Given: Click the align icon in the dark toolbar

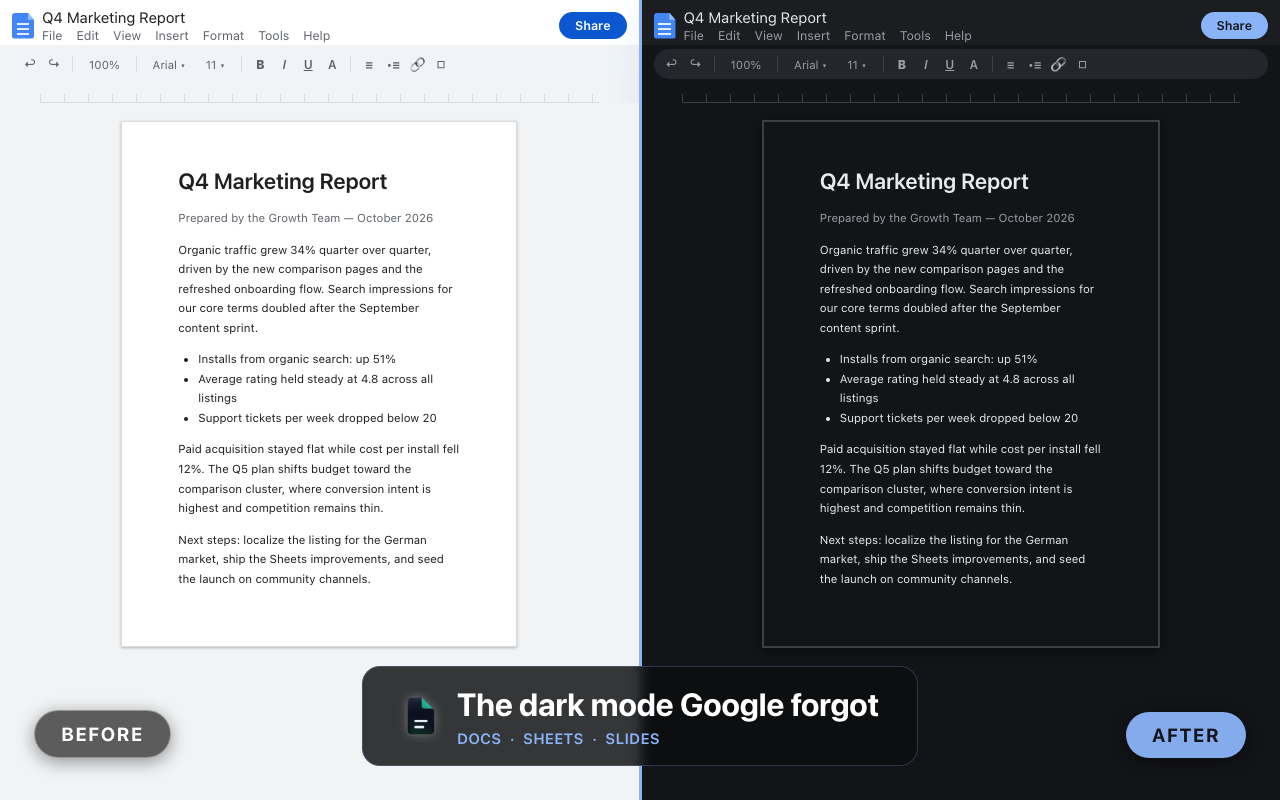Looking at the screenshot, I should coord(1010,65).
